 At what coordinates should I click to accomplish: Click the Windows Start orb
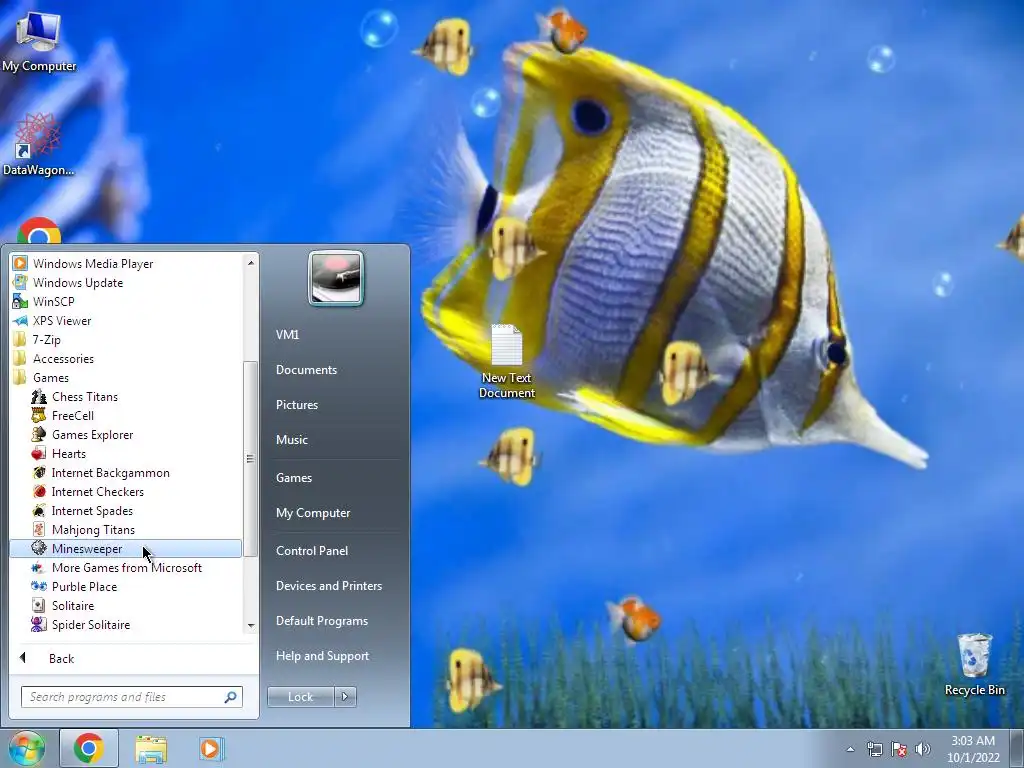coord(26,748)
